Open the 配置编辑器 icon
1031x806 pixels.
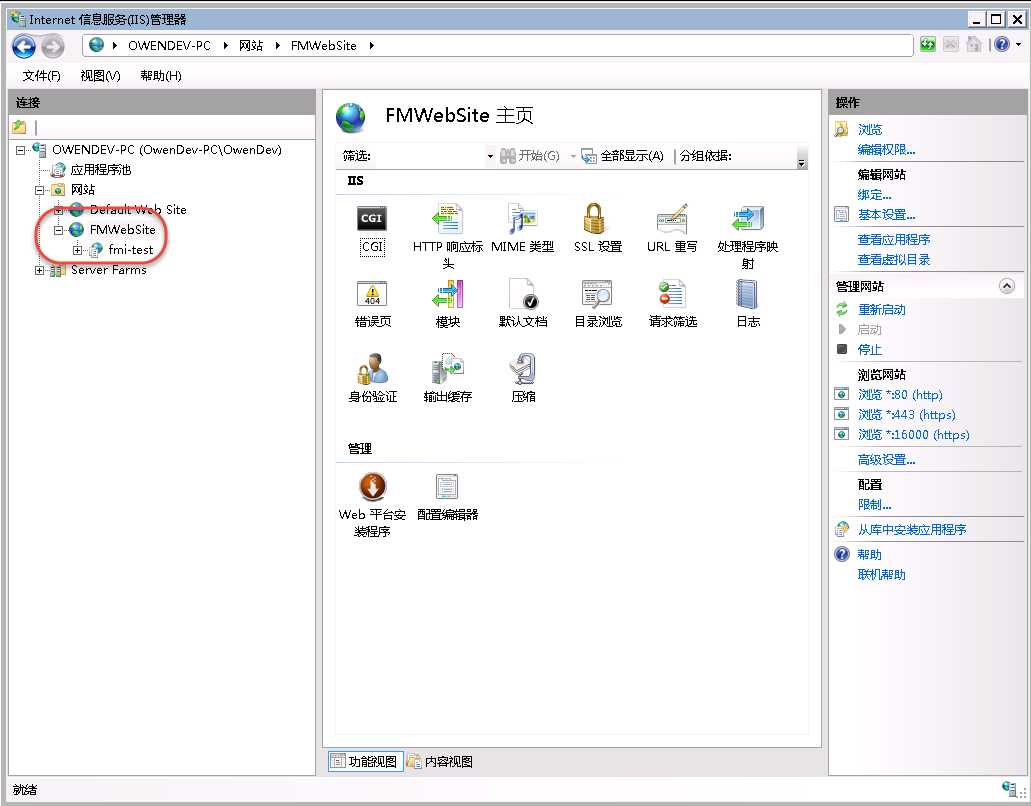point(447,487)
